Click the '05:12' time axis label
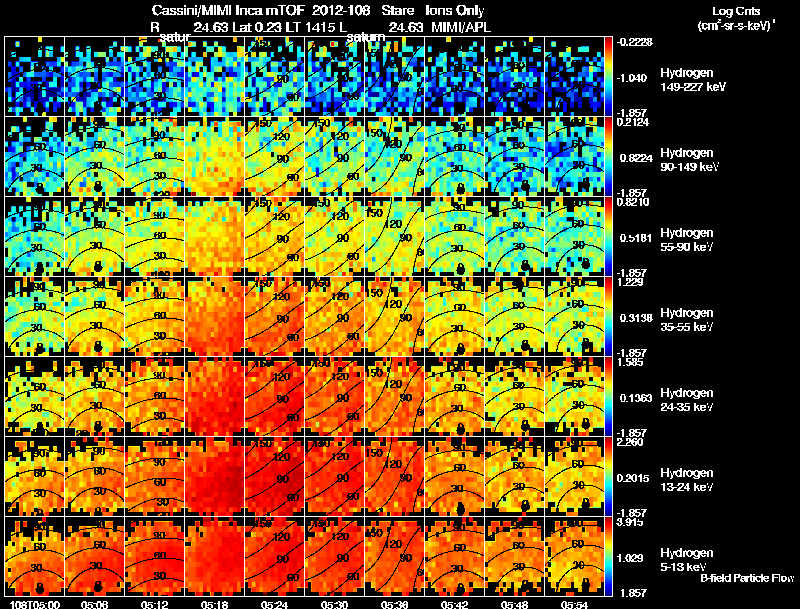Image resolution: width=800 pixels, height=609 pixels. (155, 604)
